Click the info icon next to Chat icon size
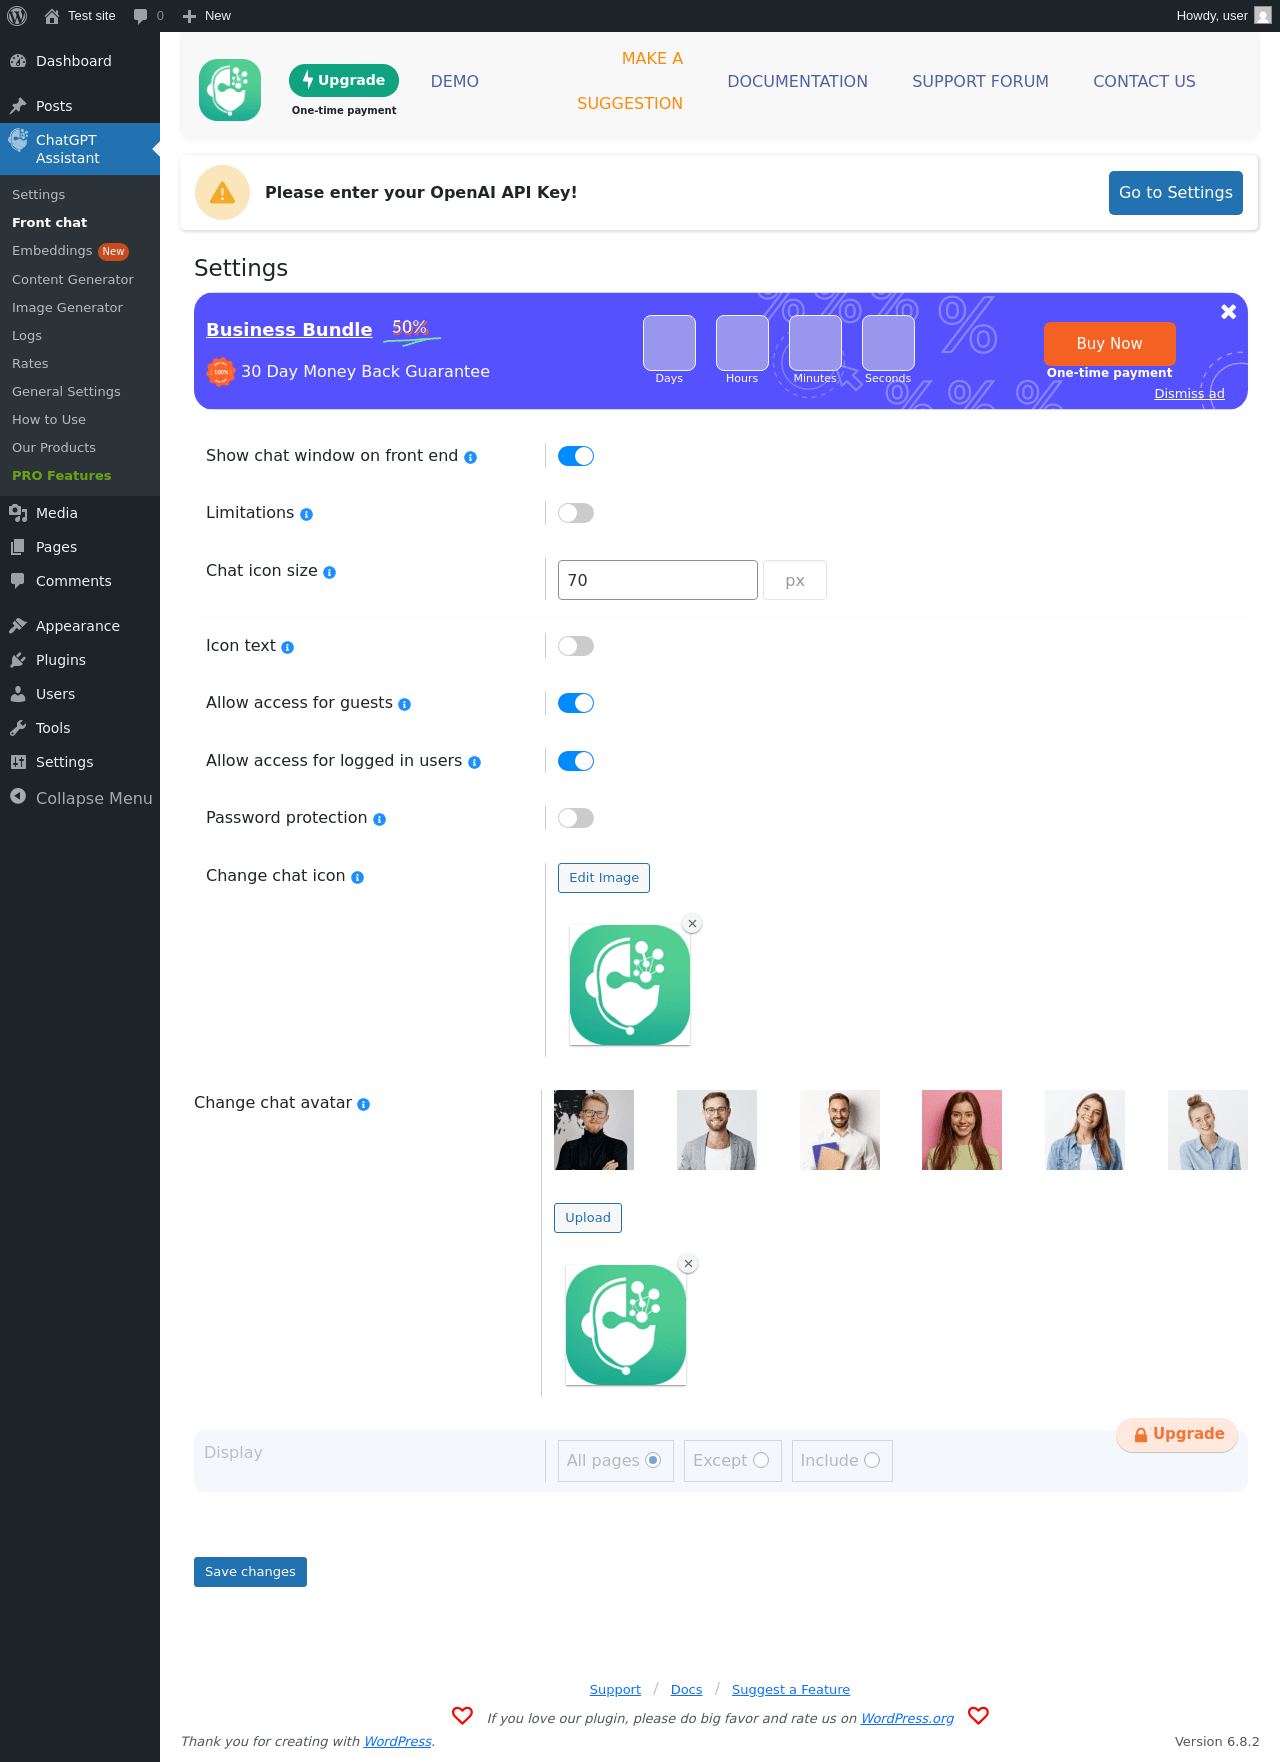 pyautogui.click(x=330, y=572)
